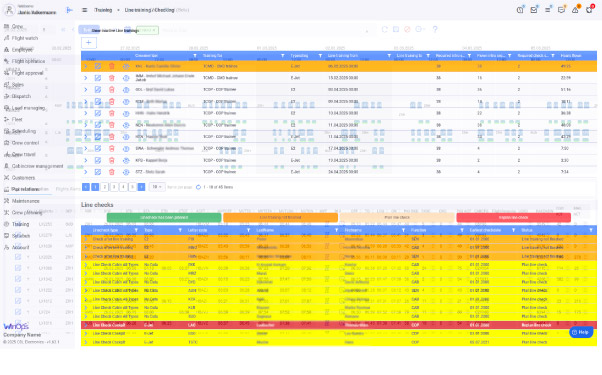Viewport: 602px width, 375px height.
Task: Click the red trash icon in the second training row
Action: click(x=112, y=78)
